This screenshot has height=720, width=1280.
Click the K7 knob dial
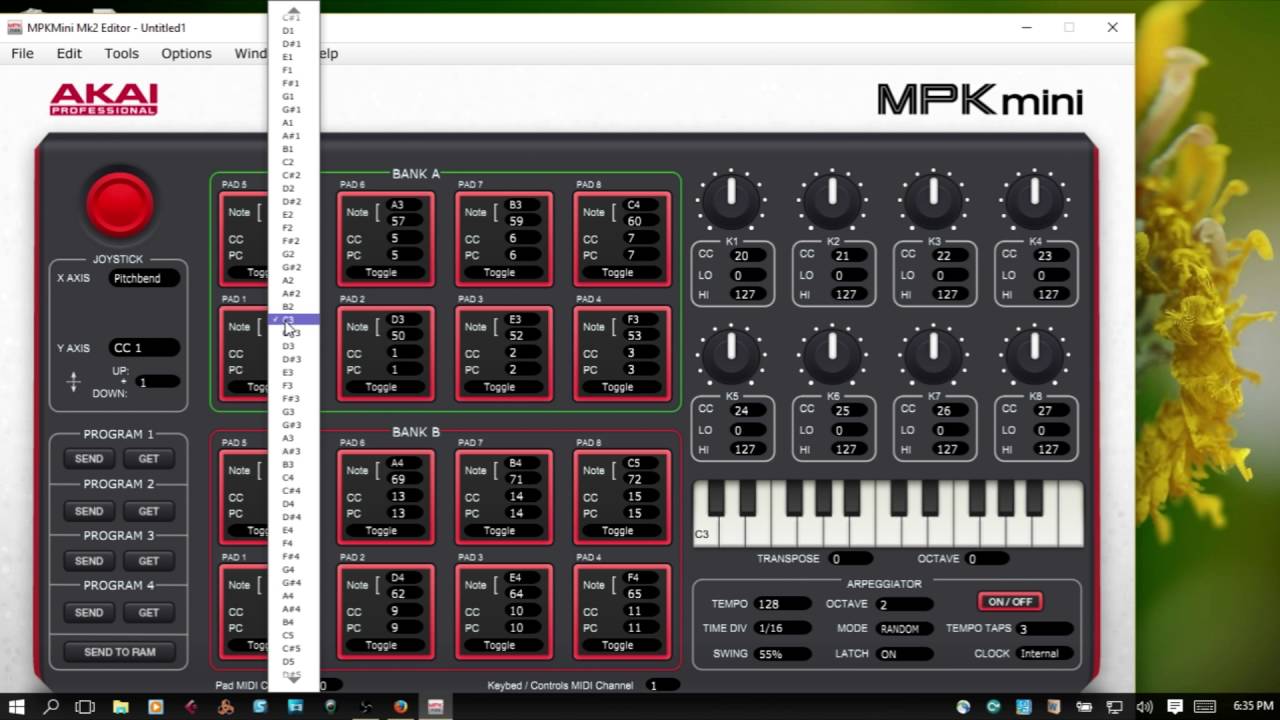pos(933,355)
